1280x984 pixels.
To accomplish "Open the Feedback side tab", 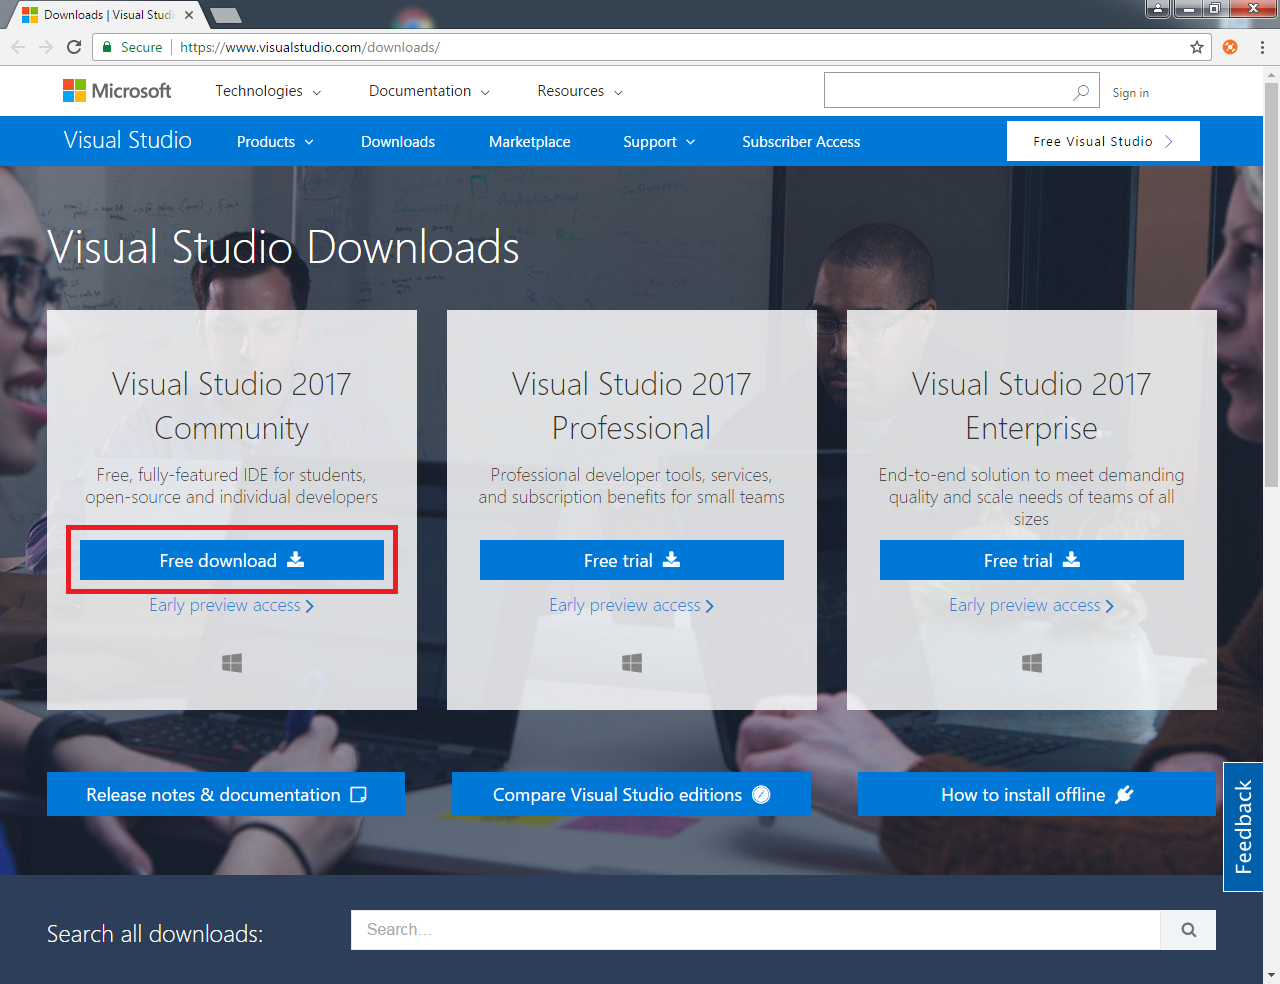I will [1243, 827].
